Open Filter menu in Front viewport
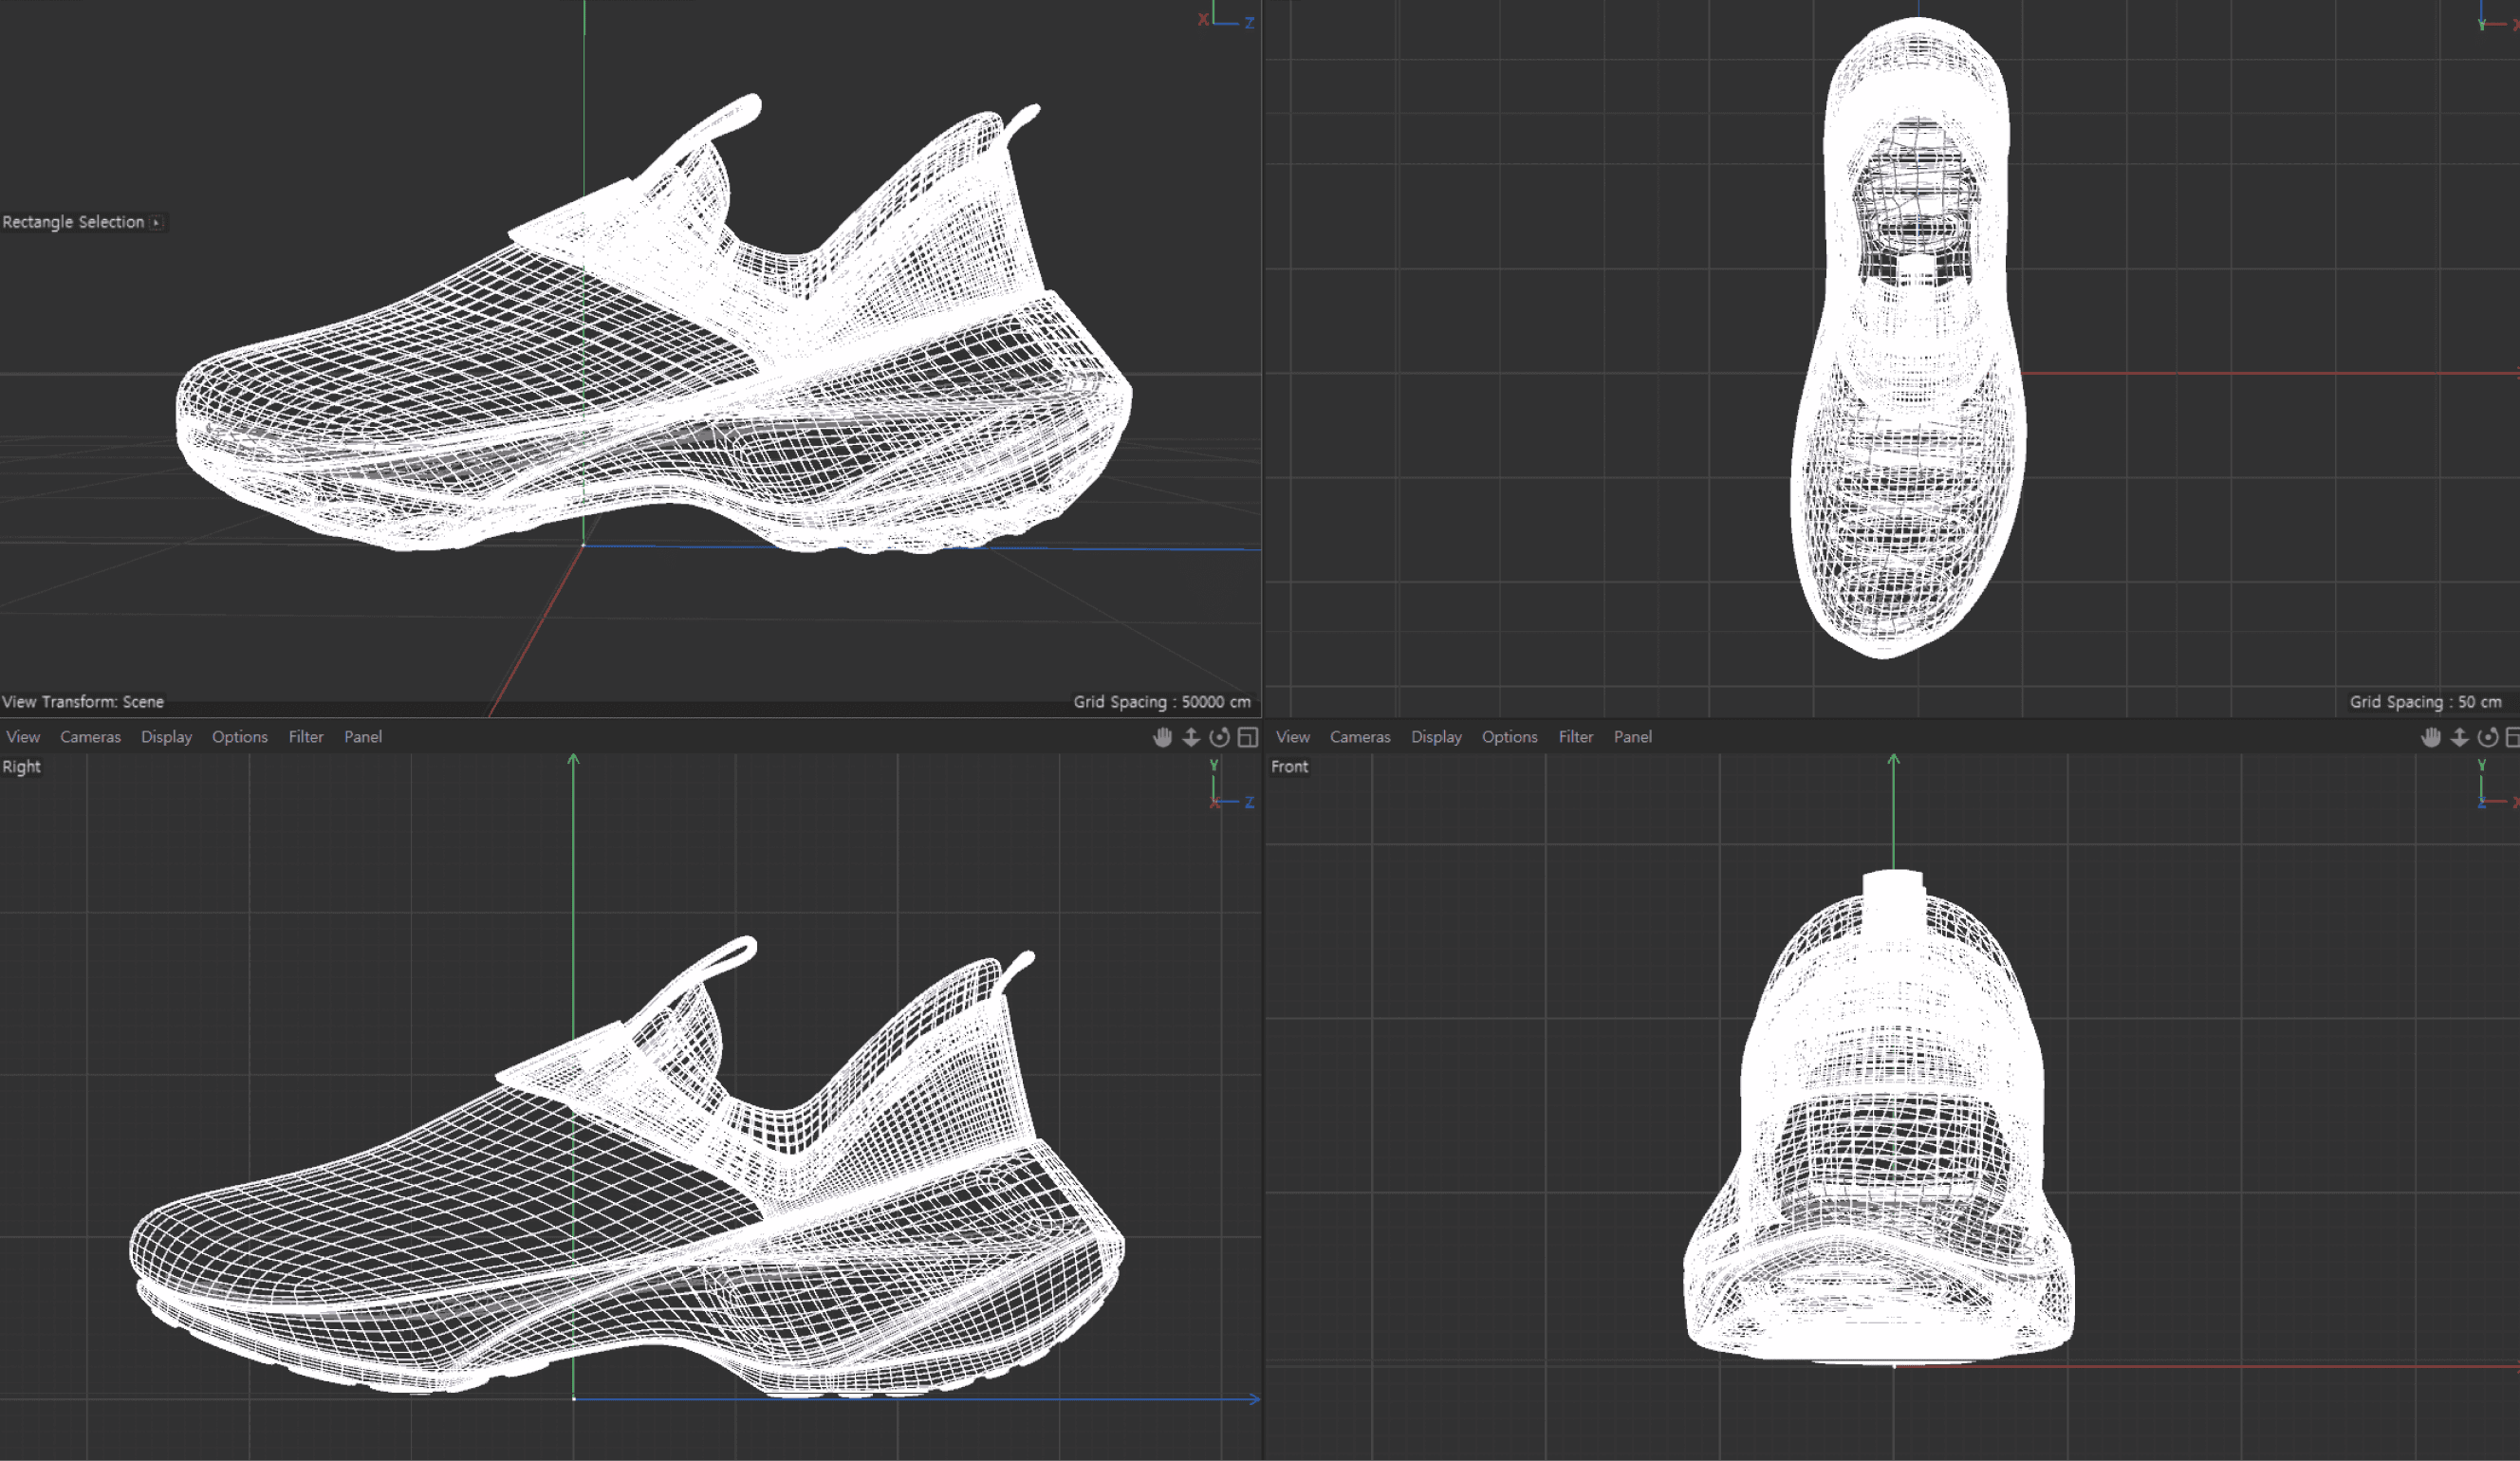The image size is (2520, 1461). click(1575, 737)
